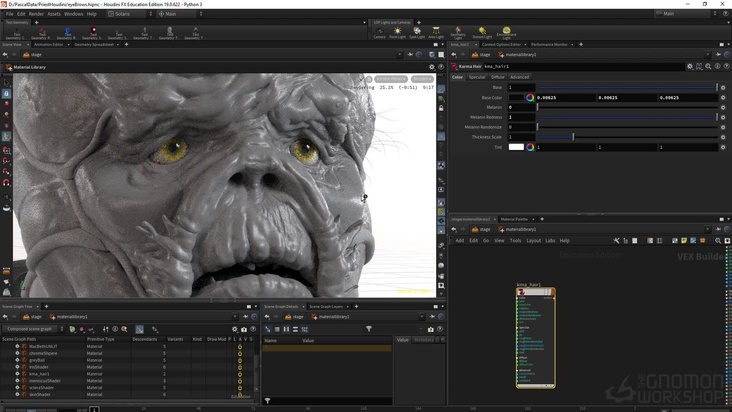
Task: Click the Tint white color swatch
Action: click(x=516, y=147)
